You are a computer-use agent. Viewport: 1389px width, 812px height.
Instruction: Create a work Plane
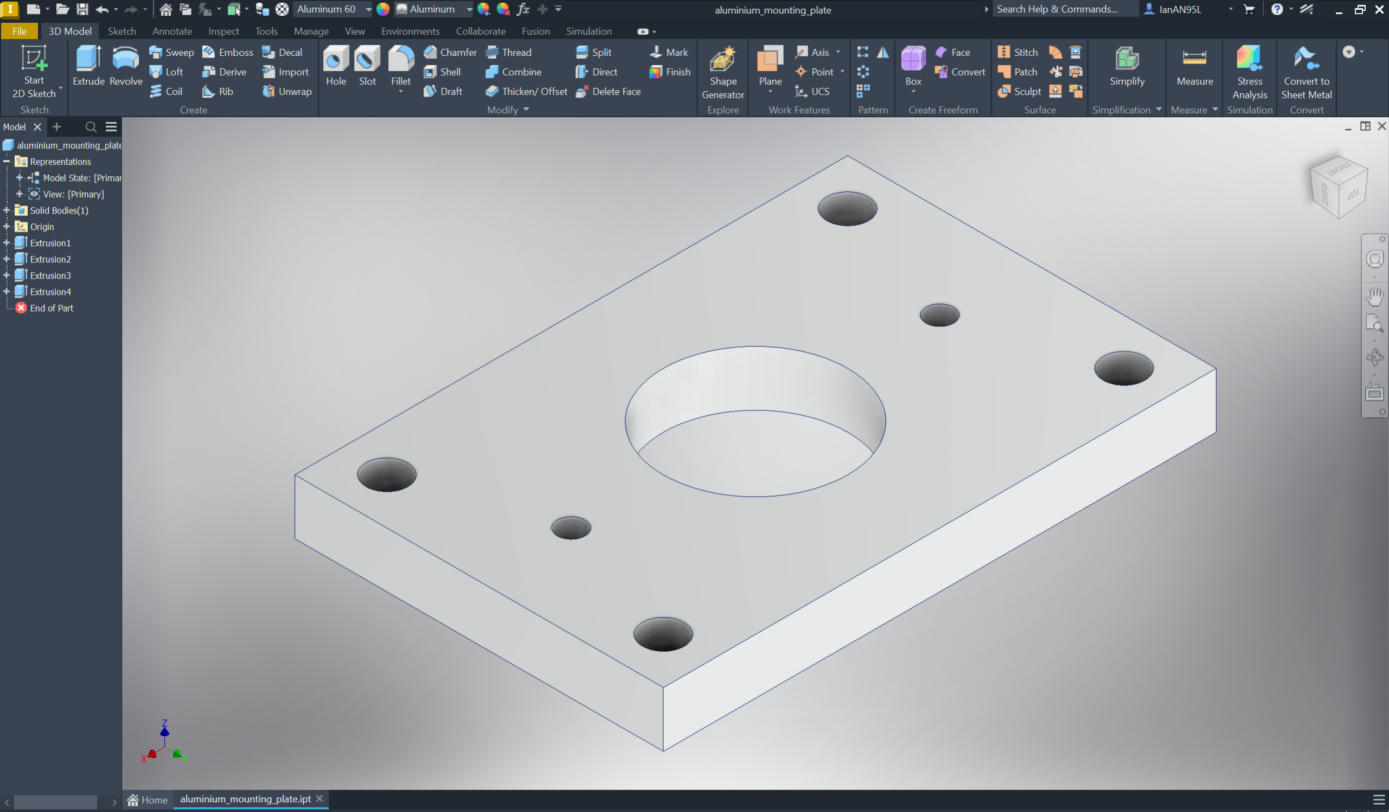(770, 70)
